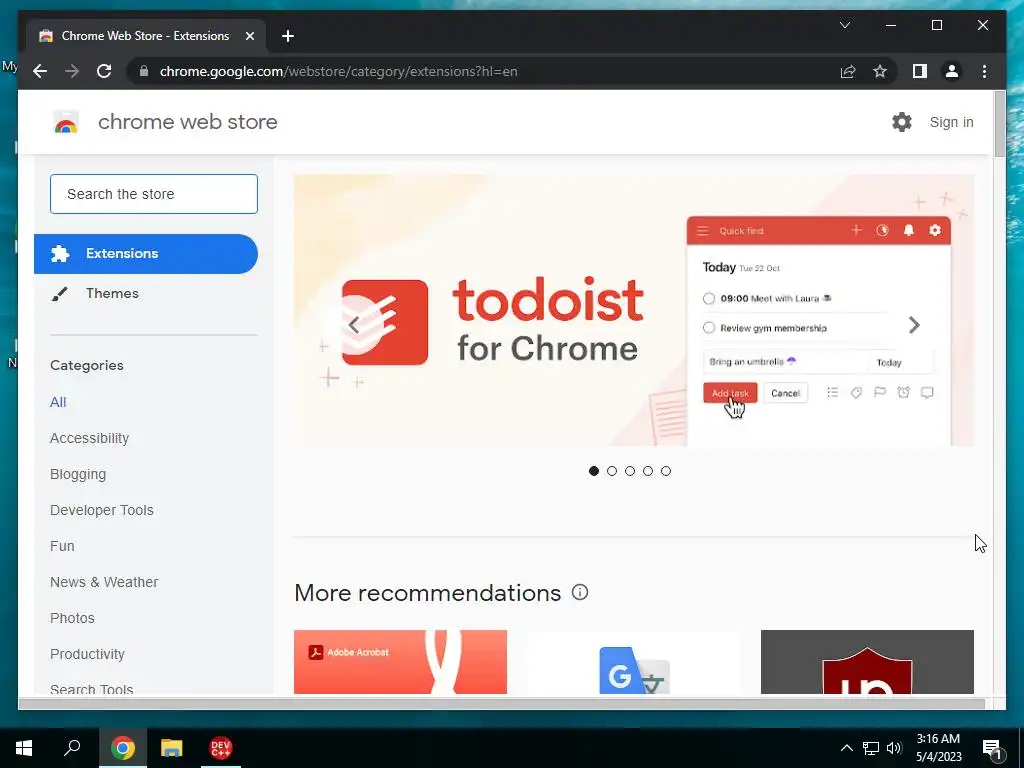The image size is (1024, 768).
Task: Click the More recommendations info icon
Action: (x=580, y=592)
